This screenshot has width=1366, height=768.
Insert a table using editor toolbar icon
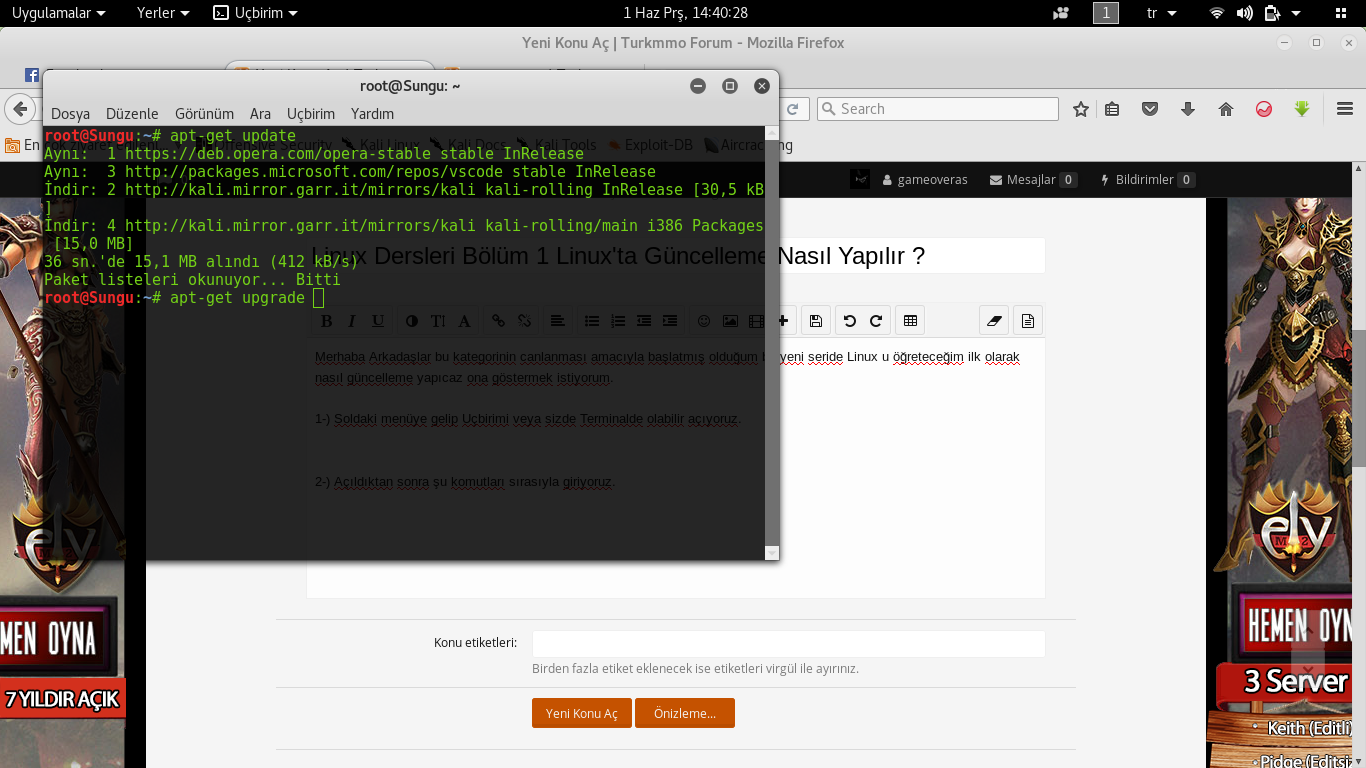(x=910, y=321)
